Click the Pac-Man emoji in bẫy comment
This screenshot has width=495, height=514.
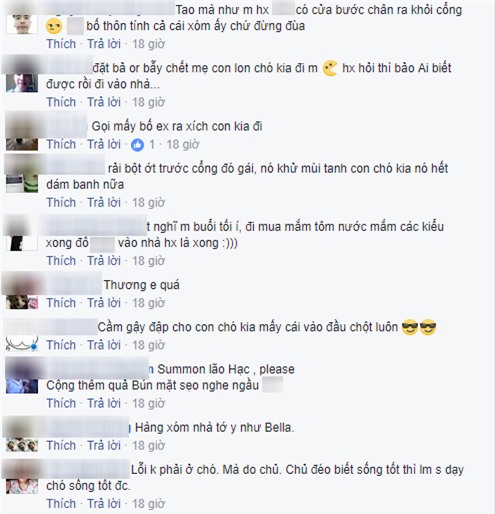pyautogui.click(x=330, y=68)
